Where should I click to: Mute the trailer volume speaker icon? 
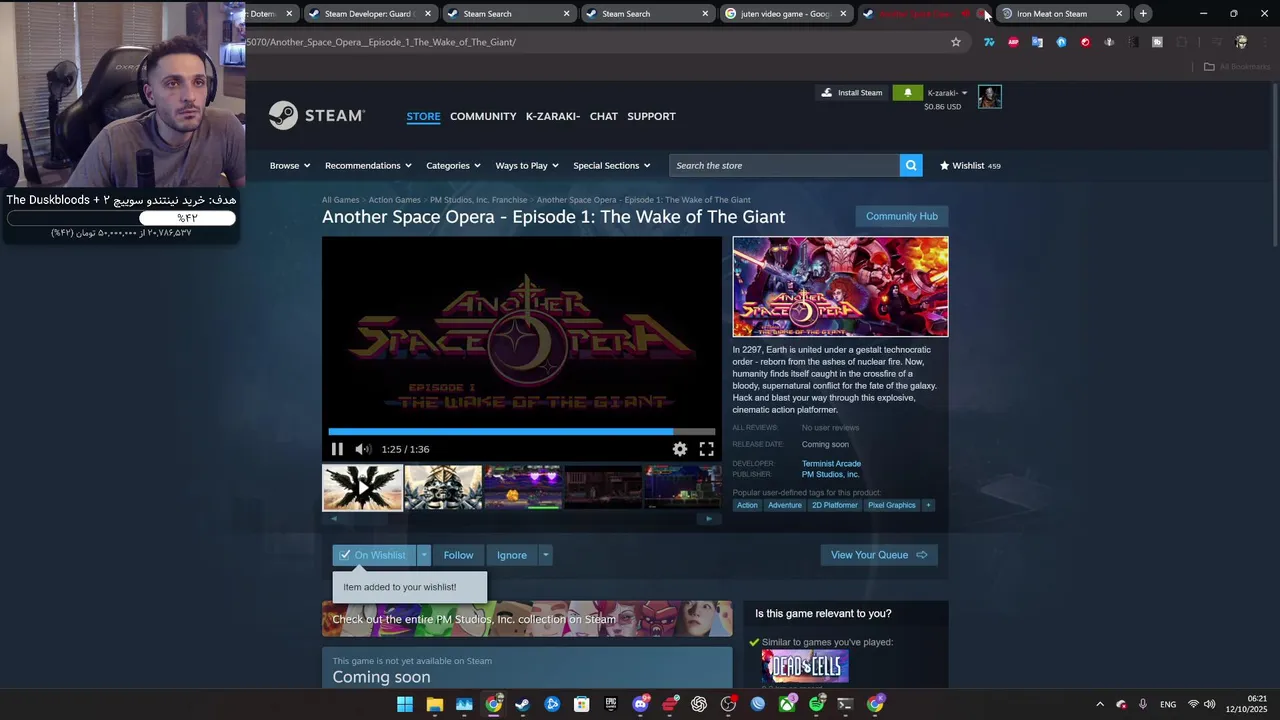[363, 449]
